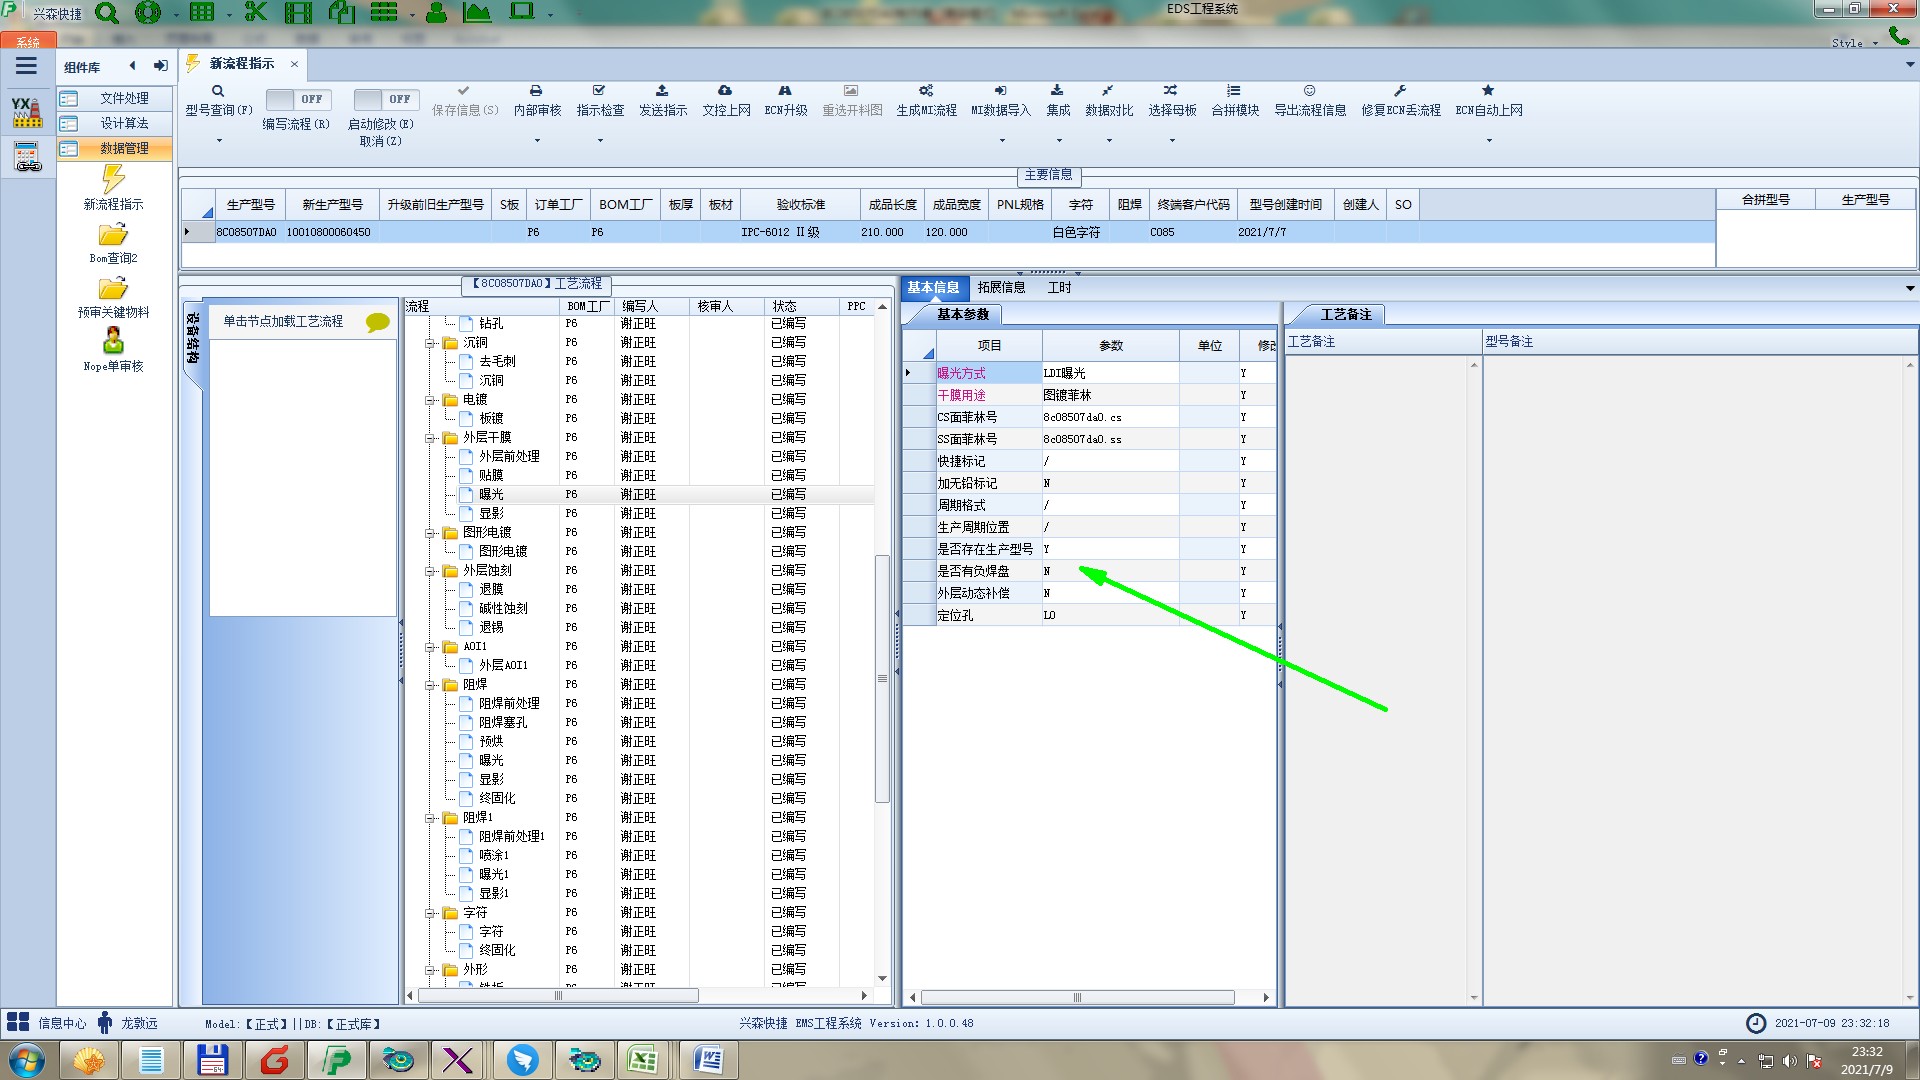
Task: Click the green person icon in title bar
Action: tap(436, 12)
